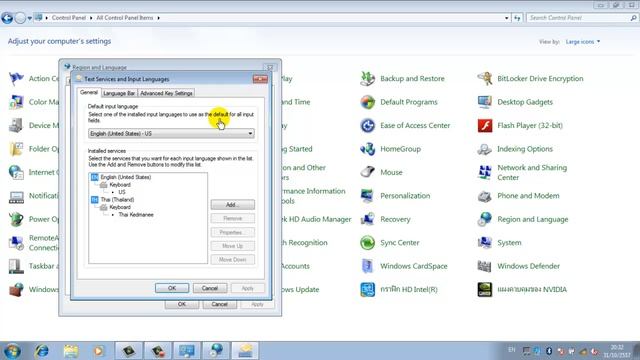Viewport: 640px width, 360px height.
Task: Open Sync Center icon
Action: [x=367, y=242]
